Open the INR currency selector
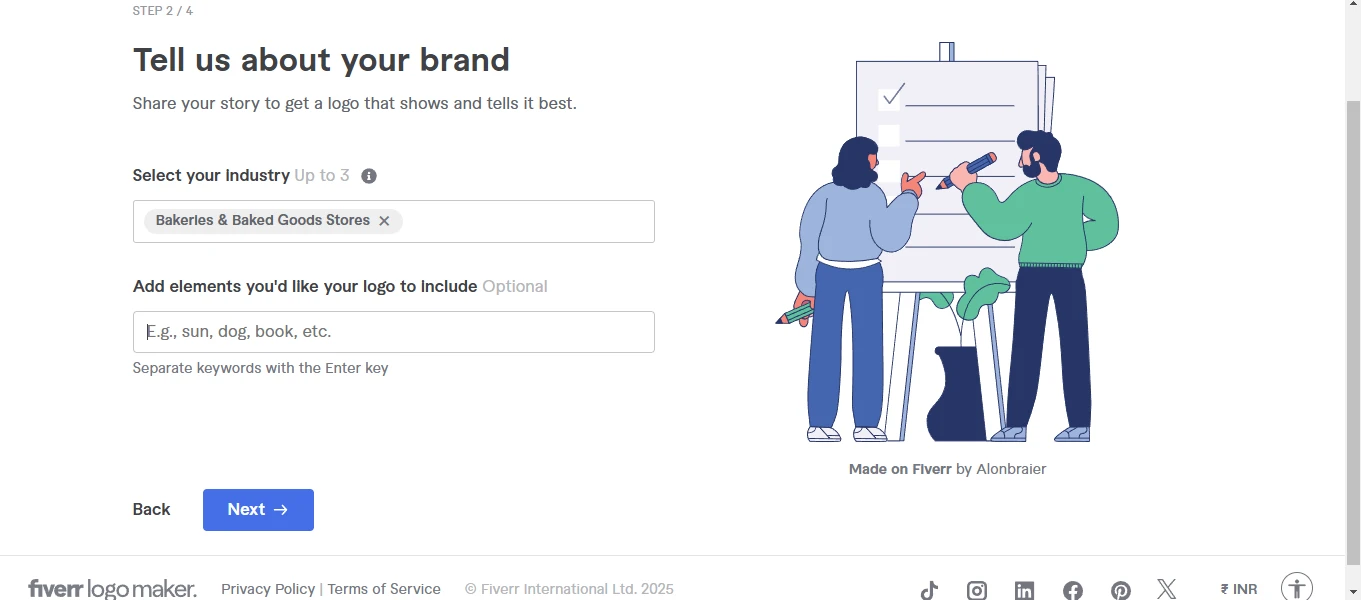Viewport: 1361px width, 600px height. [x=1239, y=589]
